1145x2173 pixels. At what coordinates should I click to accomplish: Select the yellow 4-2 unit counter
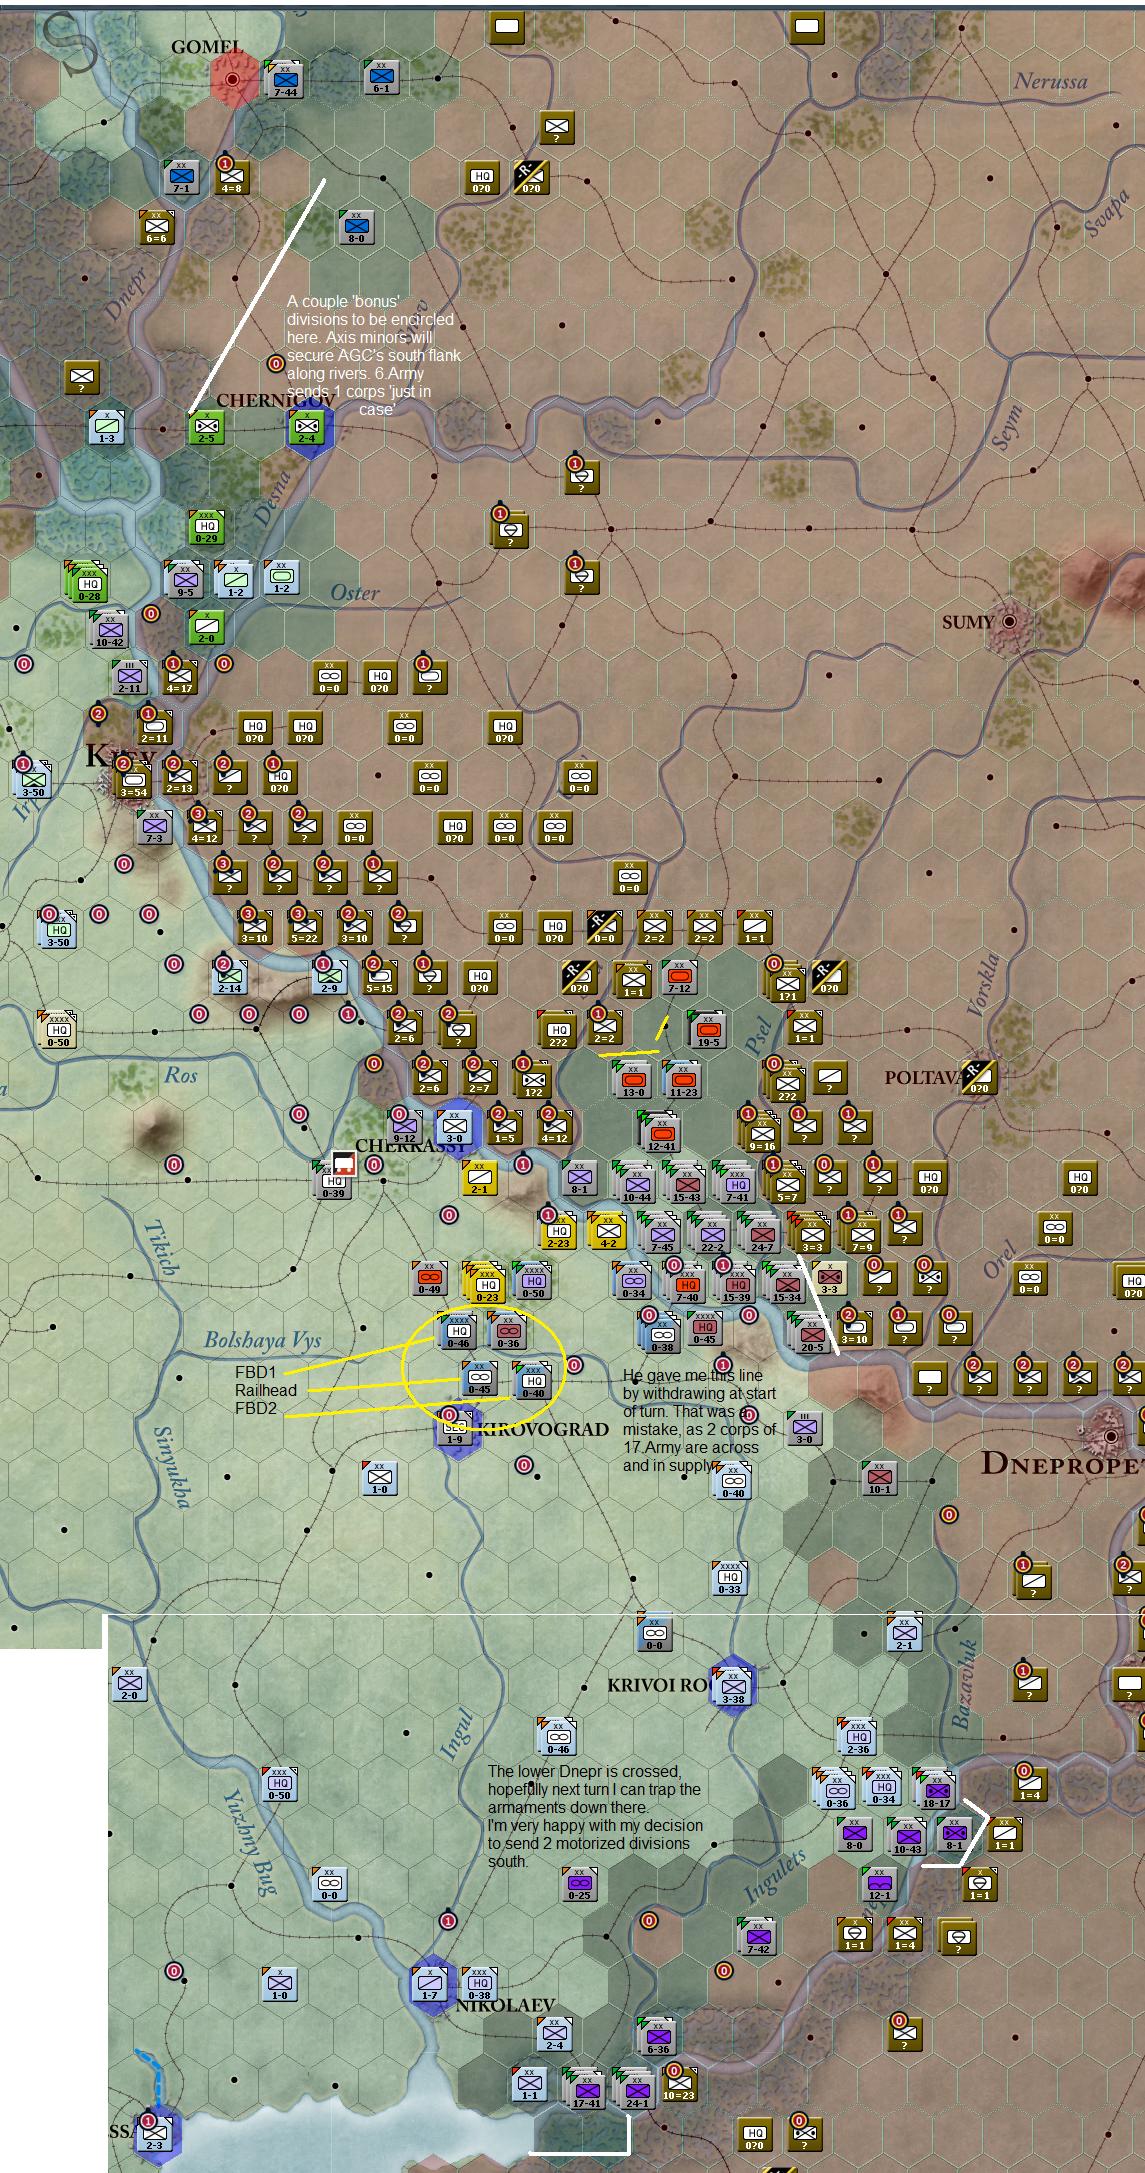607,1230
